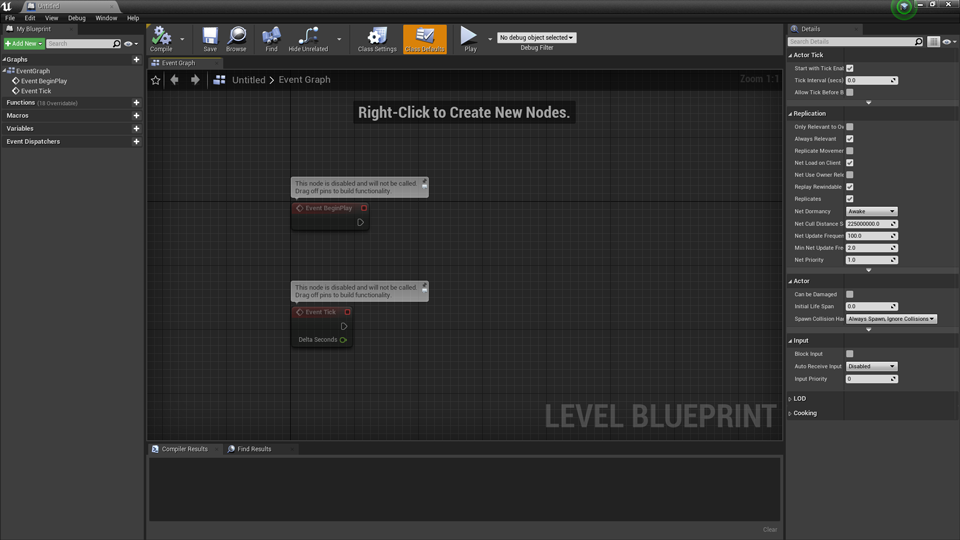Image resolution: width=960 pixels, height=540 pixels.
Task: Enable Replicate Movement checkbox
Action: [850, 151]
